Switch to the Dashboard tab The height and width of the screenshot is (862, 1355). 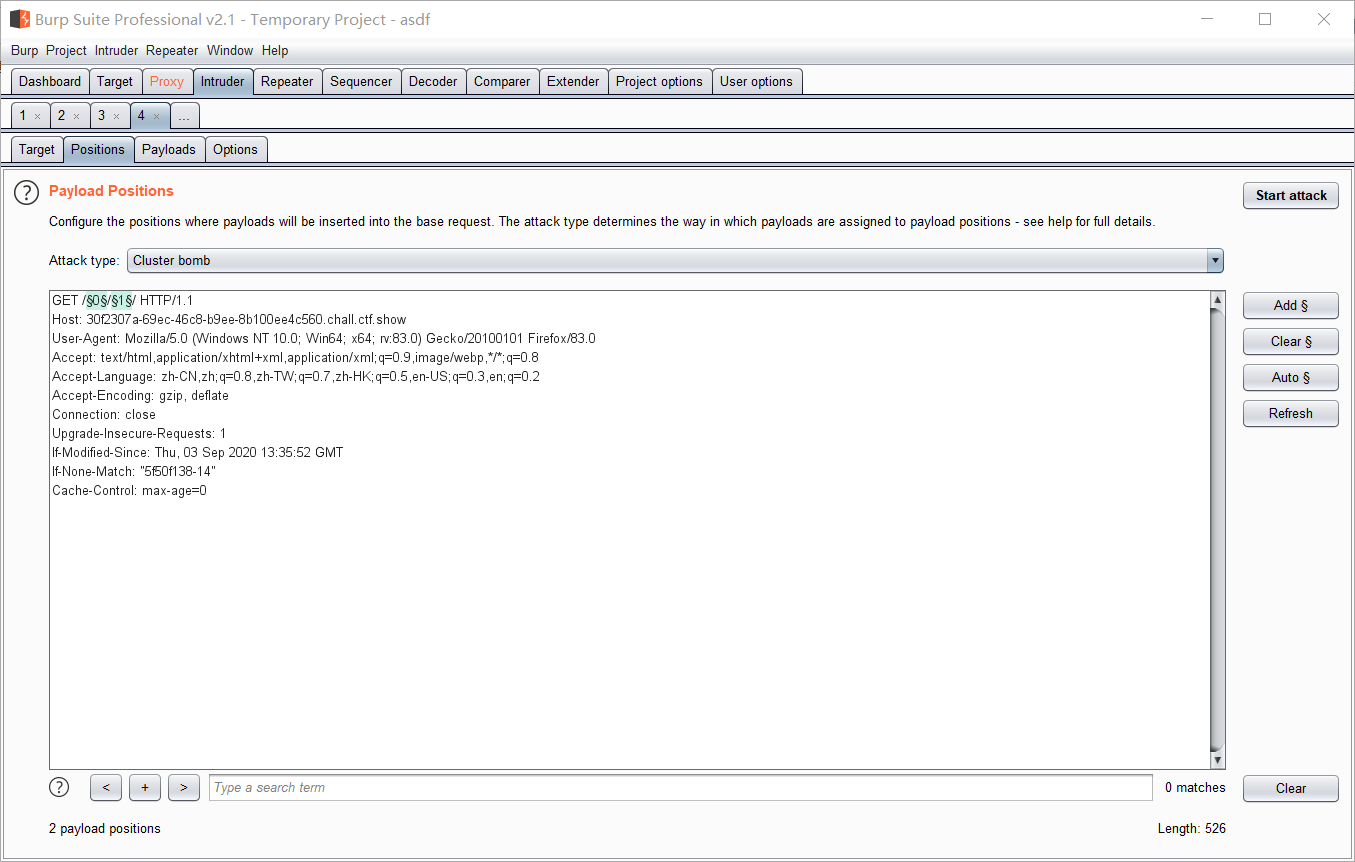[50, 82]
